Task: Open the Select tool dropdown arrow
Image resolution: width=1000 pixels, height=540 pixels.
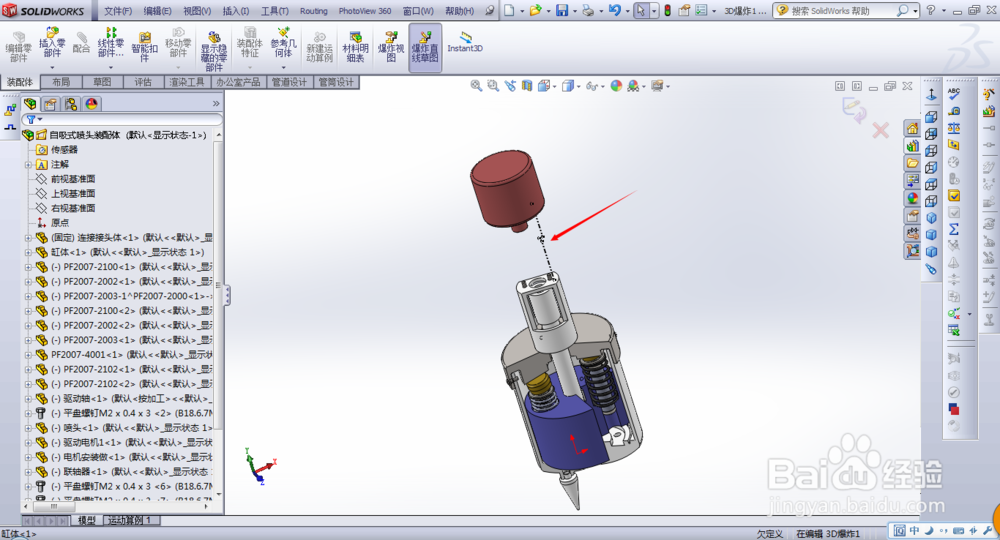Action: click(654, 11)
